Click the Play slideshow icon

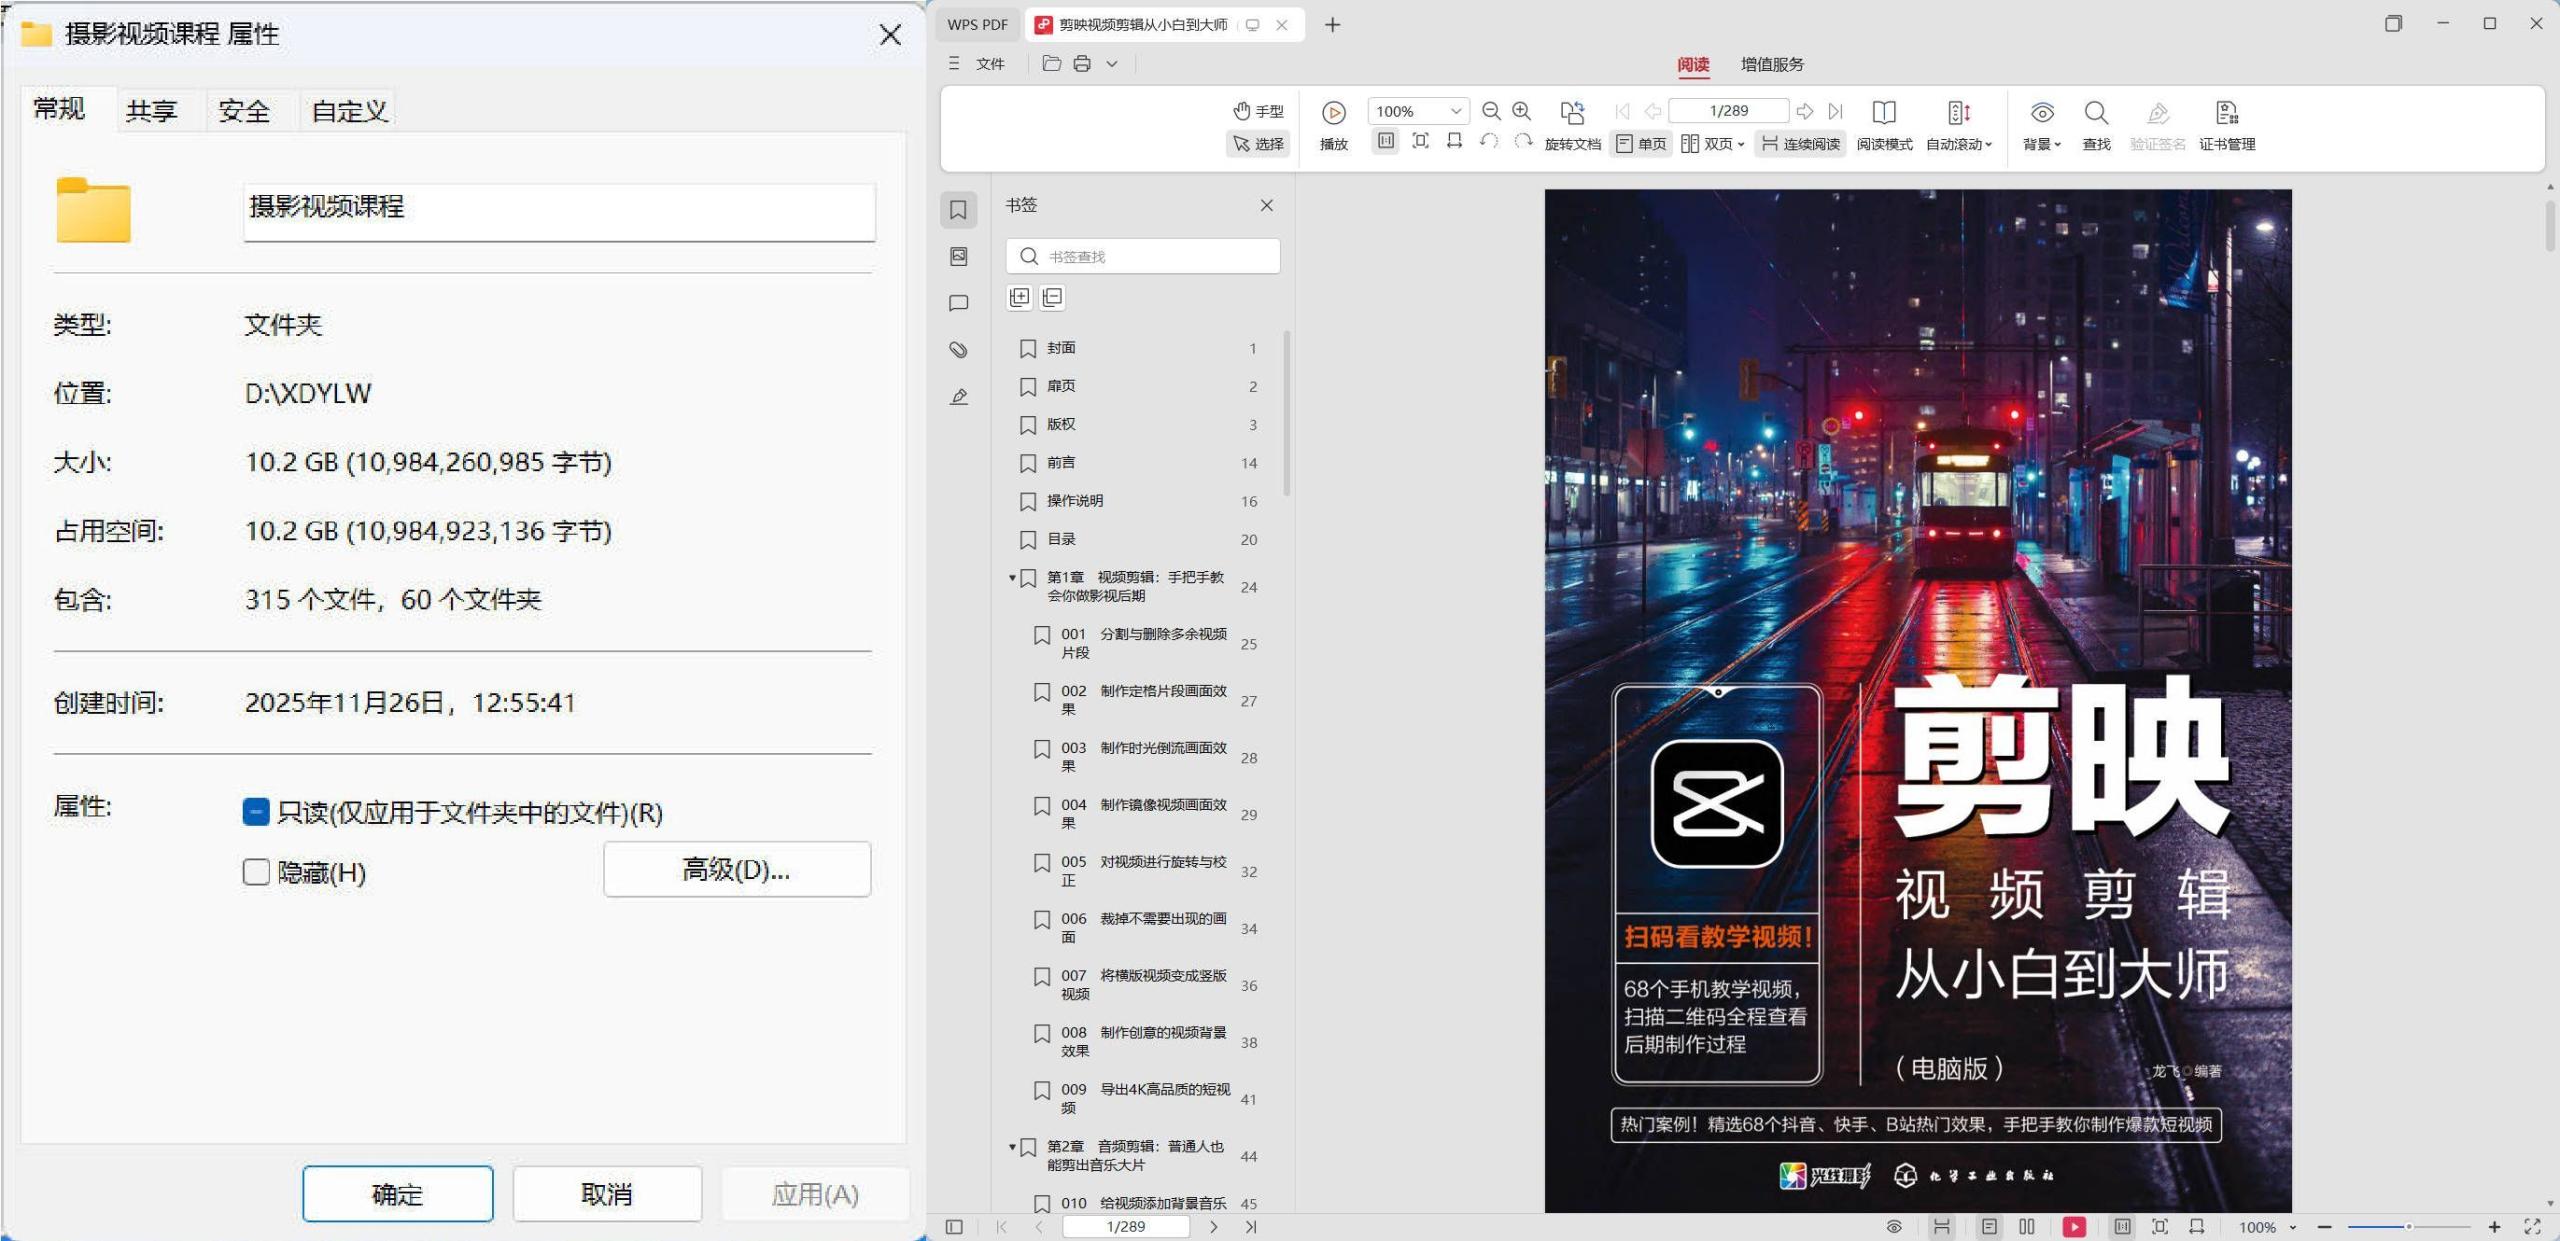tap(1333, 113)
